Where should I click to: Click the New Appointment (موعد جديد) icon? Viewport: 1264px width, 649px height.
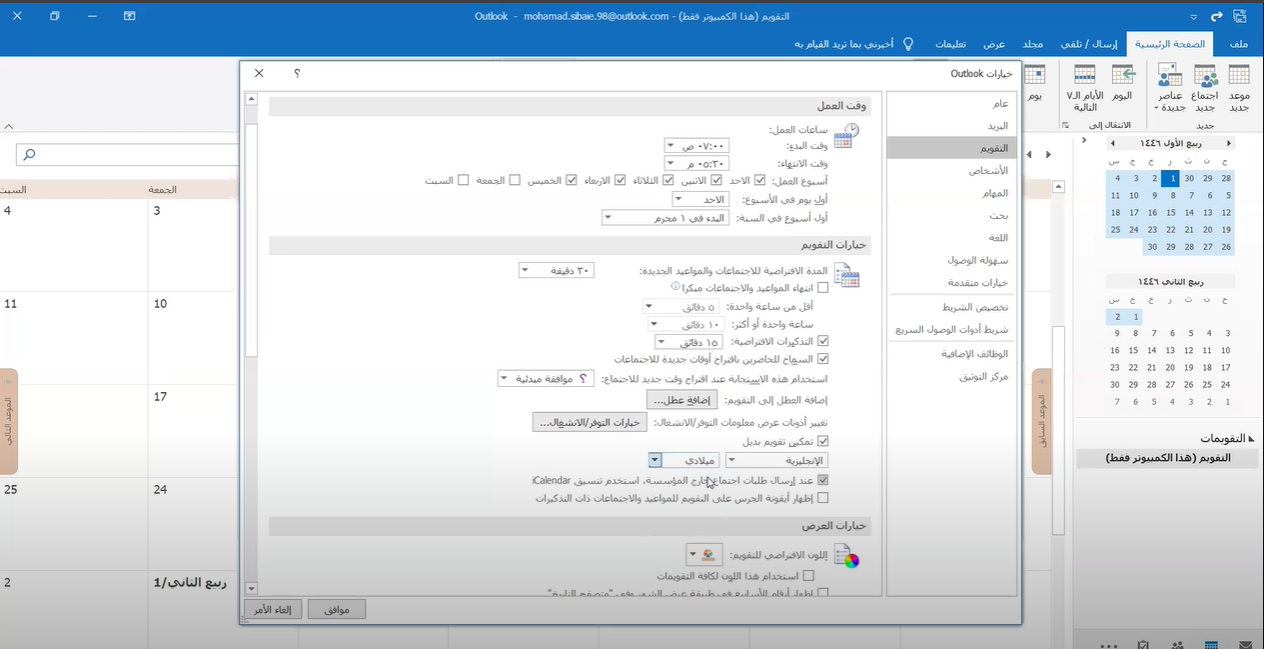[x=1238, y=78]
